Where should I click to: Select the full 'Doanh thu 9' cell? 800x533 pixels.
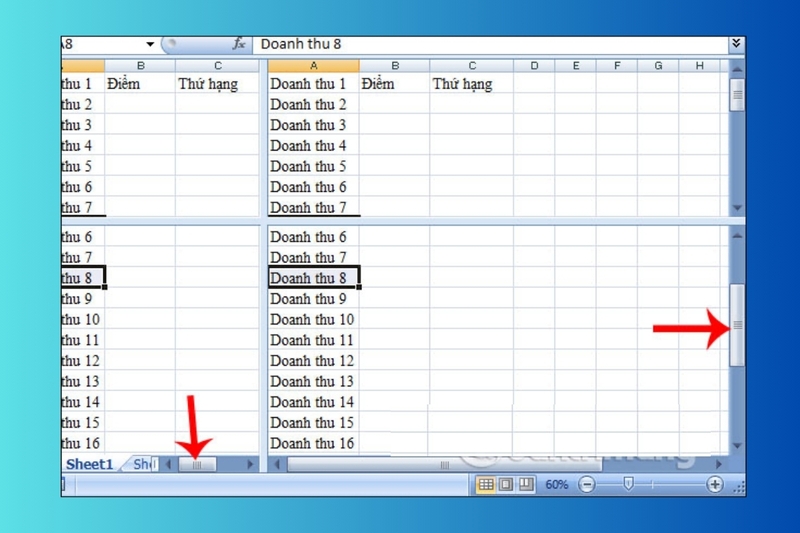pos(313,298)
